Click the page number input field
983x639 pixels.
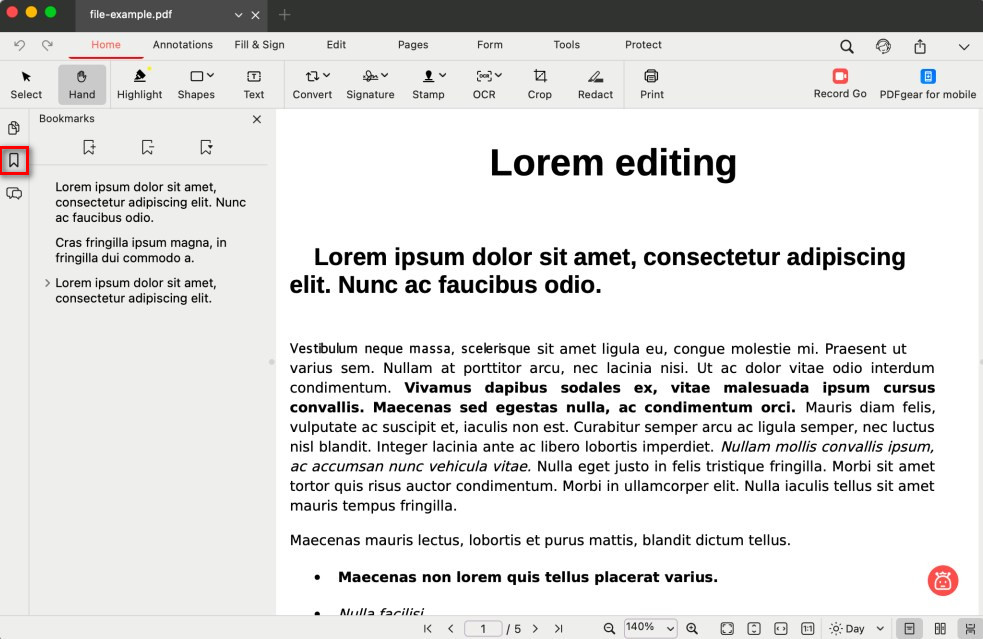483,628
